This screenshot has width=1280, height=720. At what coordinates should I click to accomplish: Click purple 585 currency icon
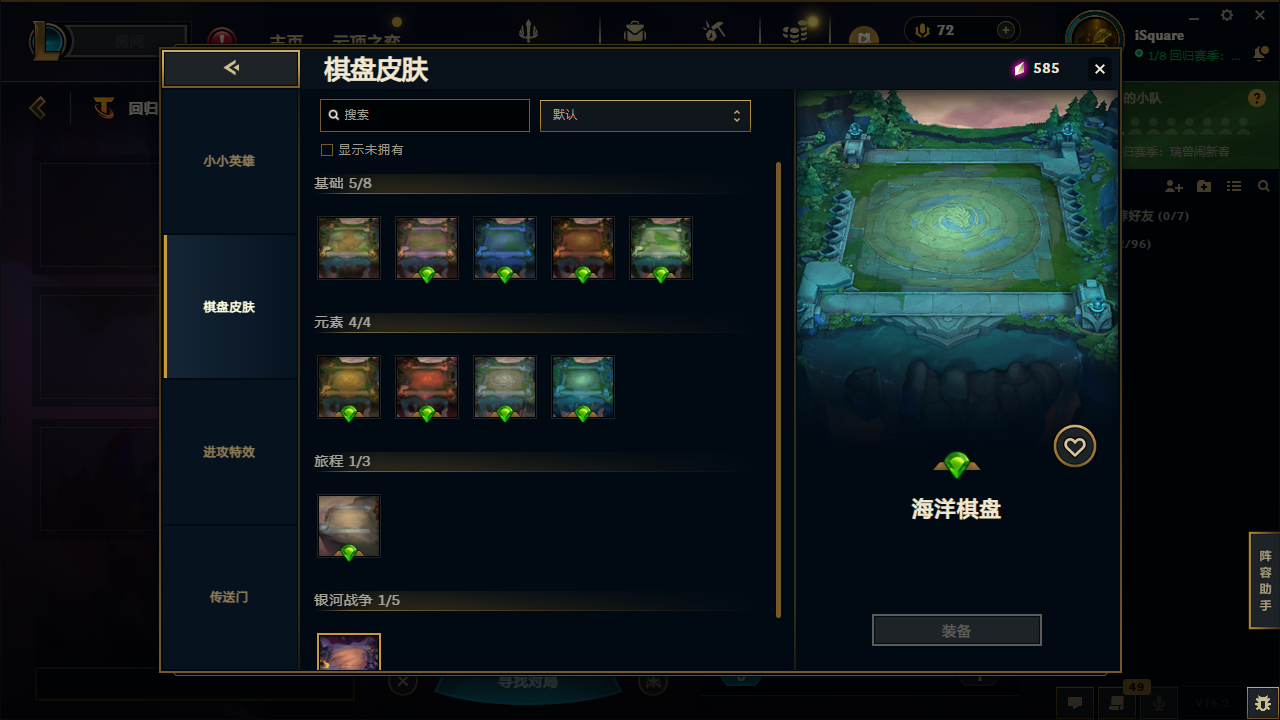[1019, 68]
